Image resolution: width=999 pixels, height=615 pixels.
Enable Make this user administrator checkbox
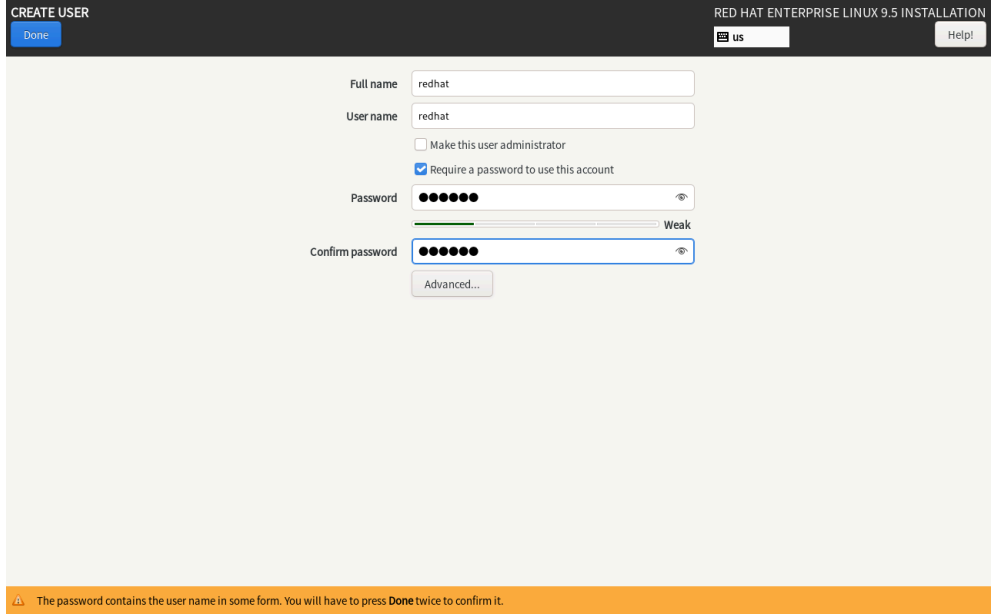[x=420, y=145]
